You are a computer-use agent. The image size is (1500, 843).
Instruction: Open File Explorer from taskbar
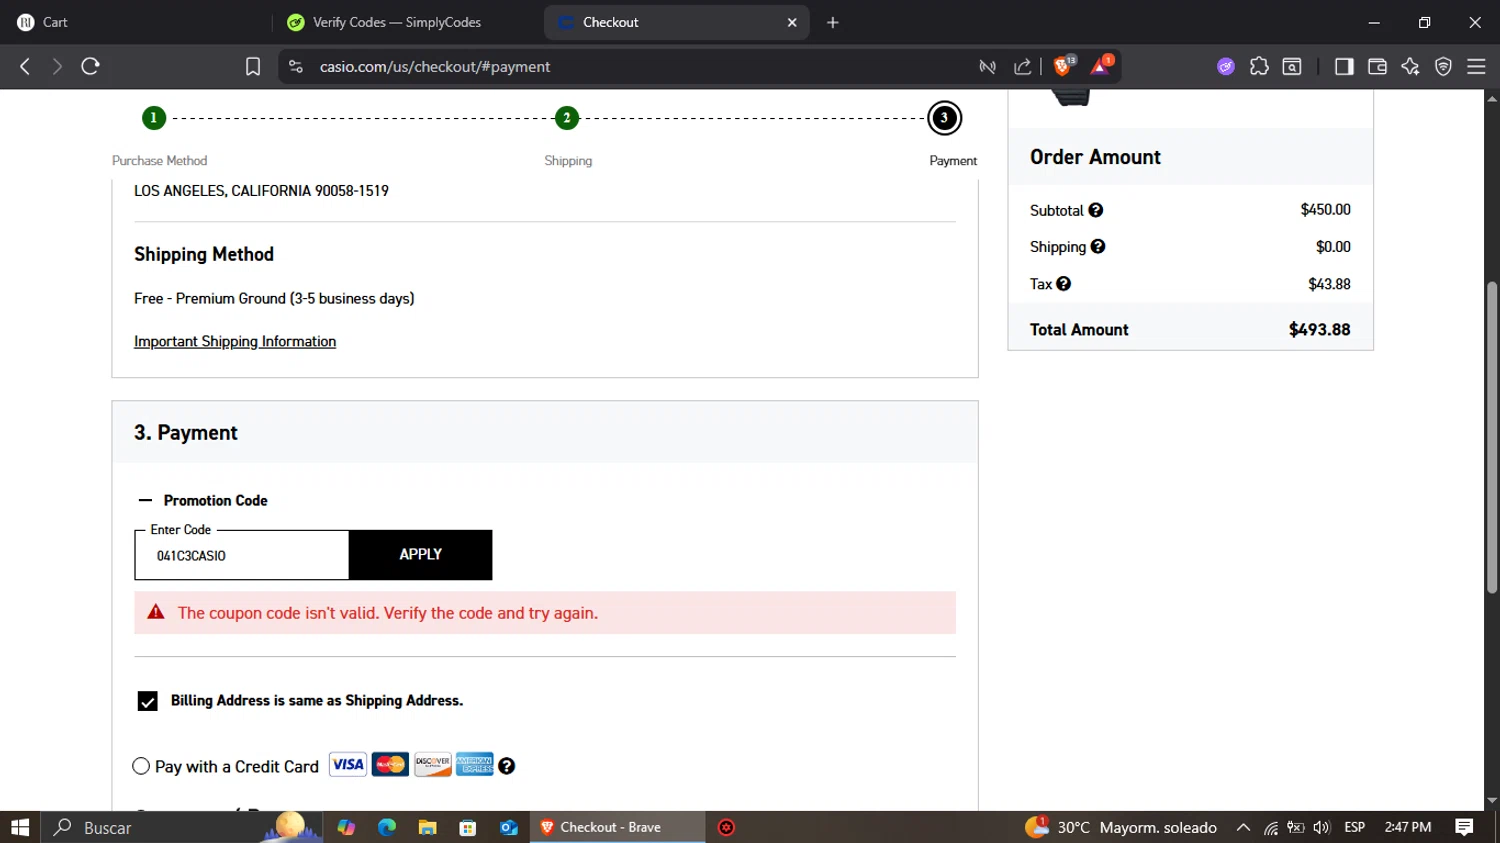pyautogui.click(x=427, y=827)
